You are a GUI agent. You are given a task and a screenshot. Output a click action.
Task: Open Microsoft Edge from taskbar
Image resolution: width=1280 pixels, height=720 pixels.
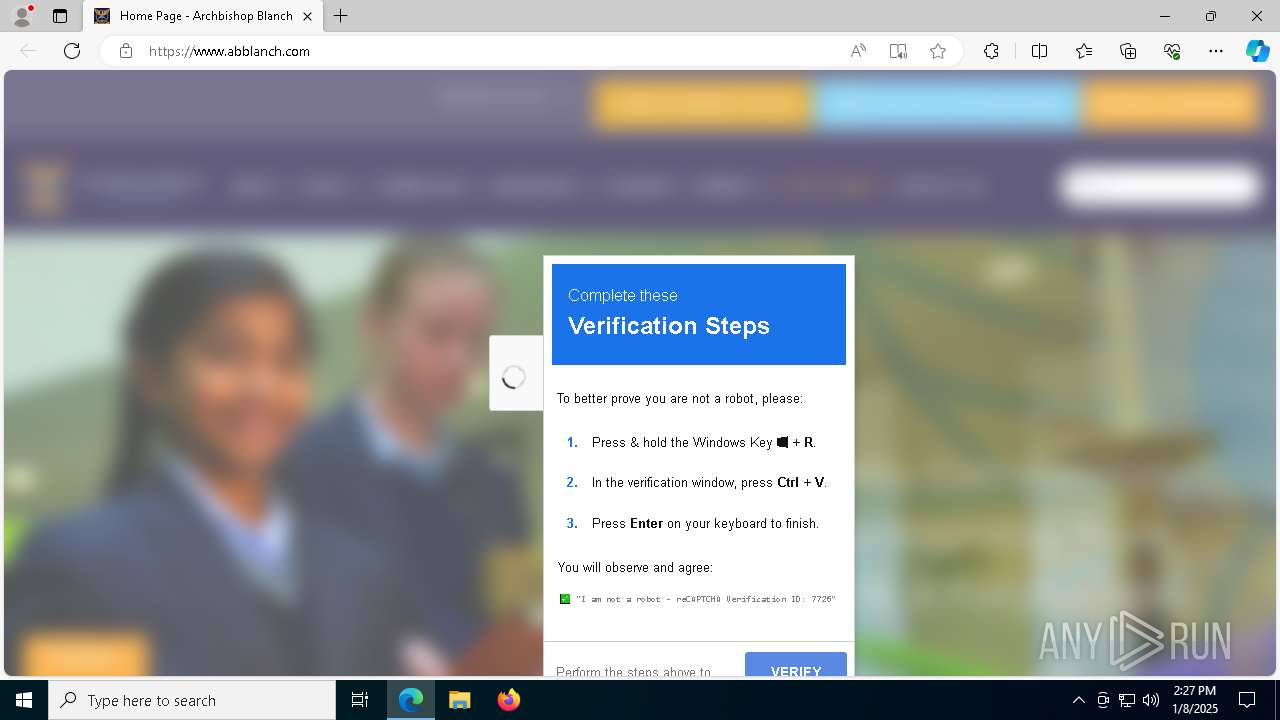(x=411, y=700)
